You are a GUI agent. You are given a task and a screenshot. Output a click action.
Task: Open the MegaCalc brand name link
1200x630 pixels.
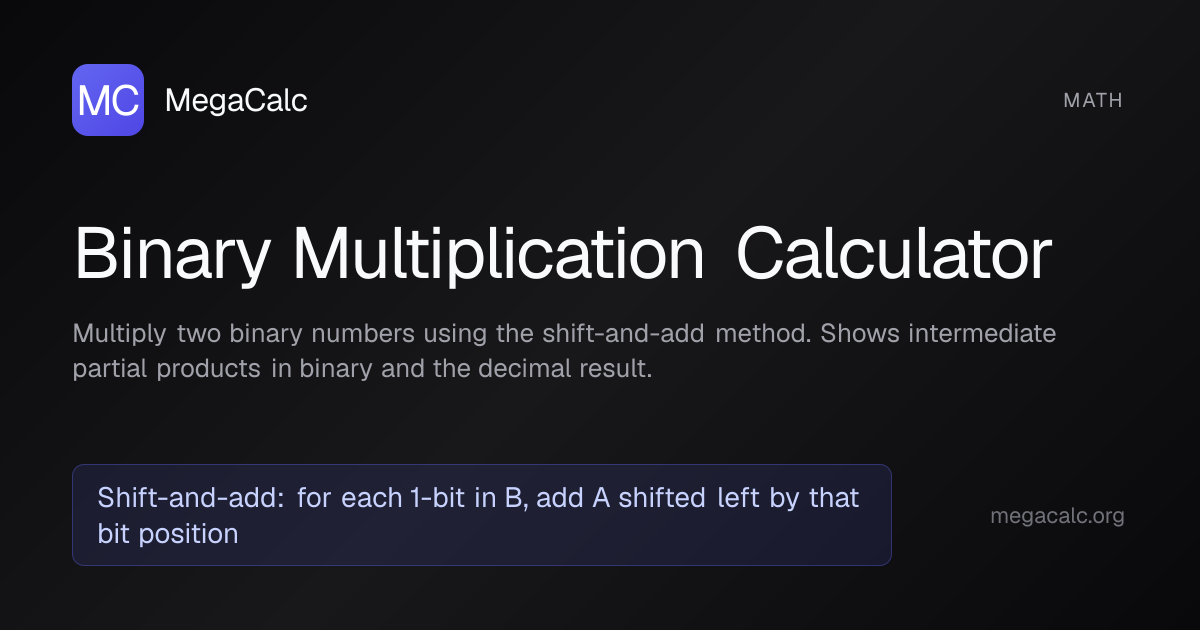click(236, 100)
